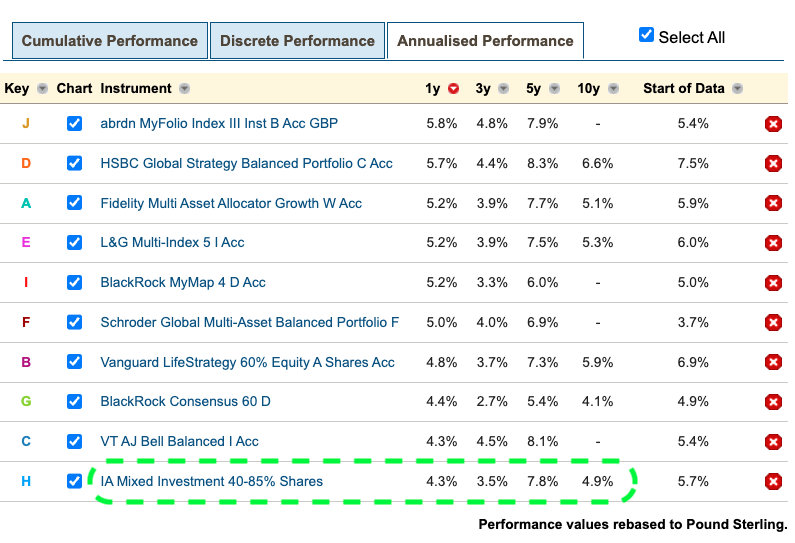Open HSBC Global Strategy Balanced Portfolio link
The height and width of the screenshot is (543, 795).
point(246,163)
